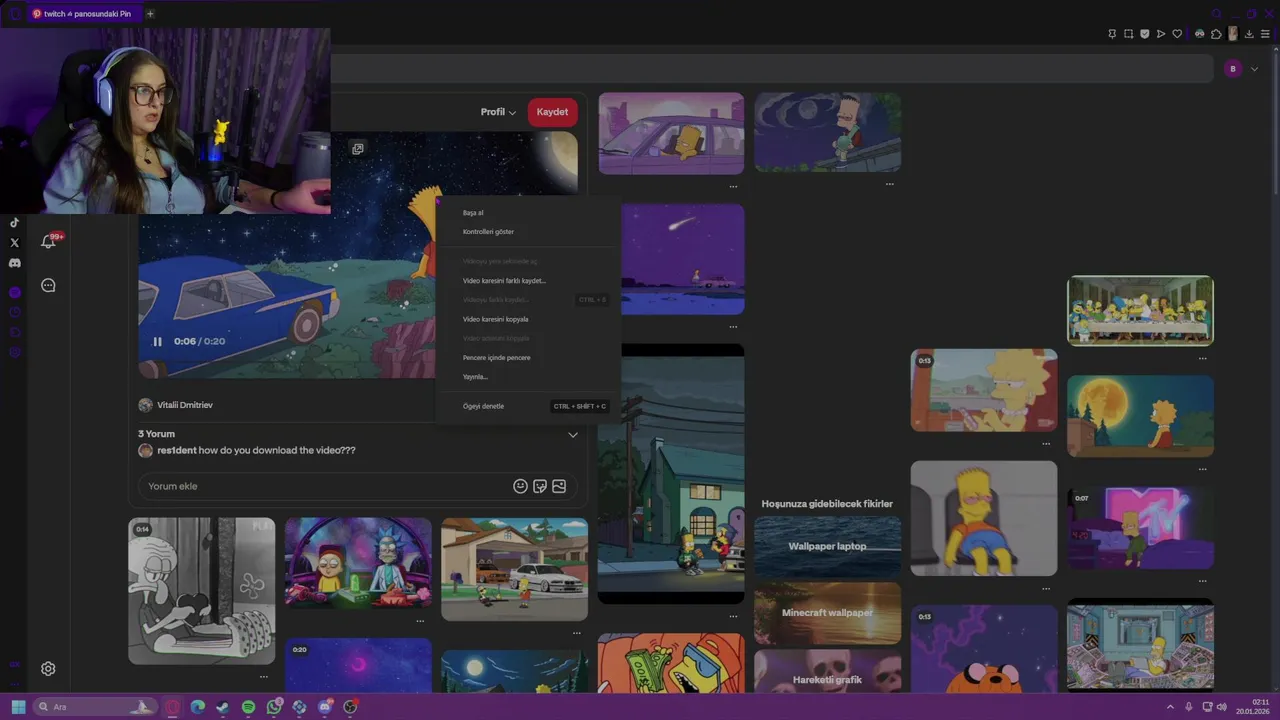Open the Opera easy setup menu icon
1280x720 pixels.
coord(1265,34)
